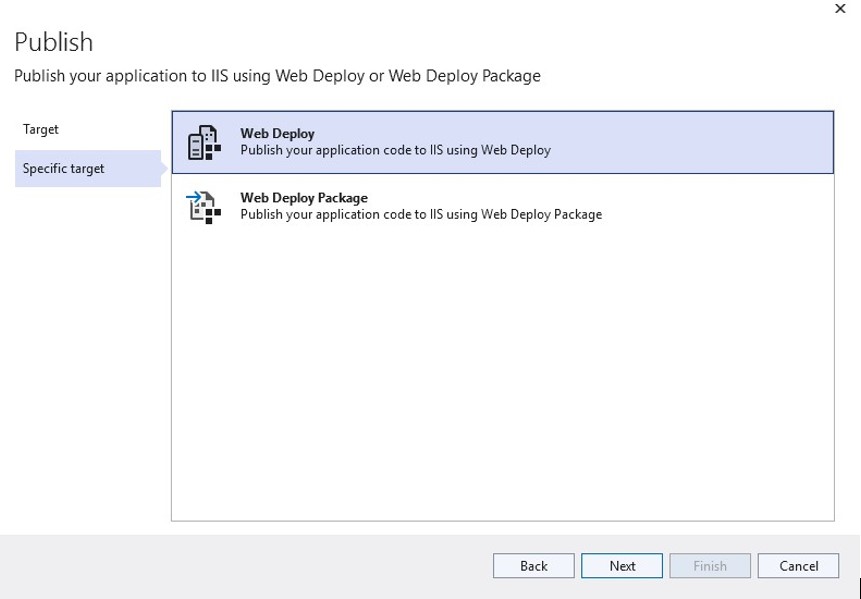
Task: Click the description text under Web Deploy
Action: pos(395,151)
